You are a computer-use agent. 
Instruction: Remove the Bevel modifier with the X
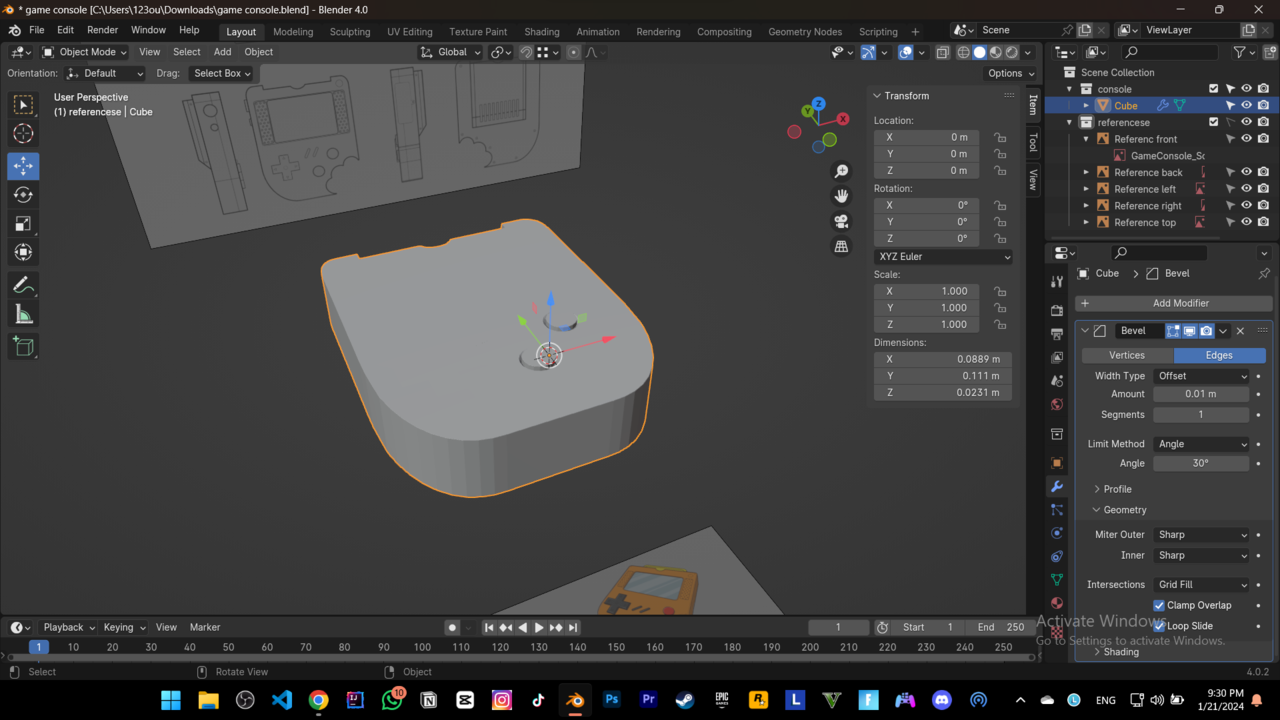(x=1240, y=331)
